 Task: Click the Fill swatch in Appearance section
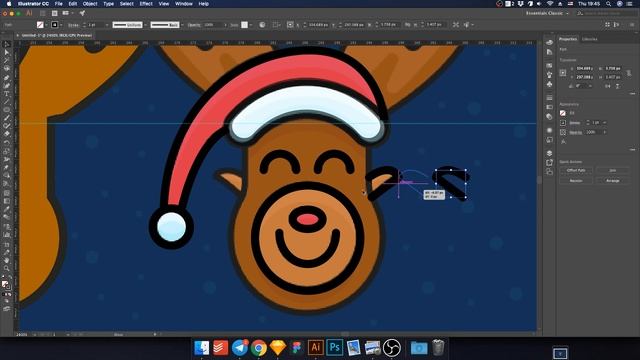pyautogui.click(x=563, y=113)
